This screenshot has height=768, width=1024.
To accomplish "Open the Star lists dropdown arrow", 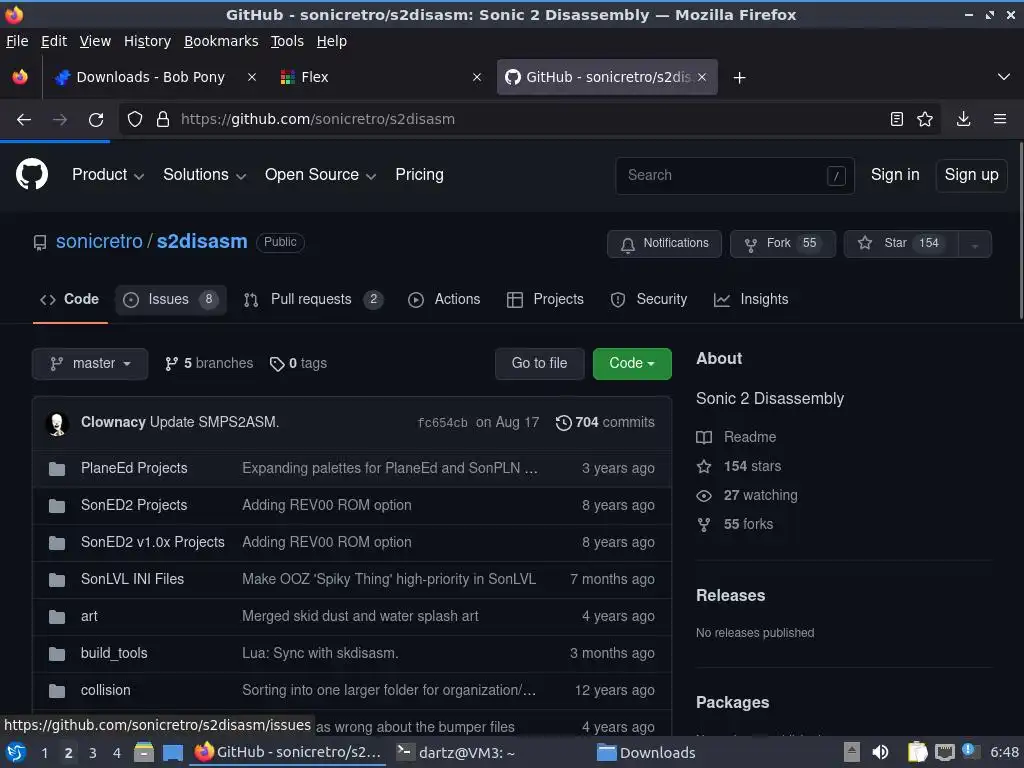I will [974, 244].
